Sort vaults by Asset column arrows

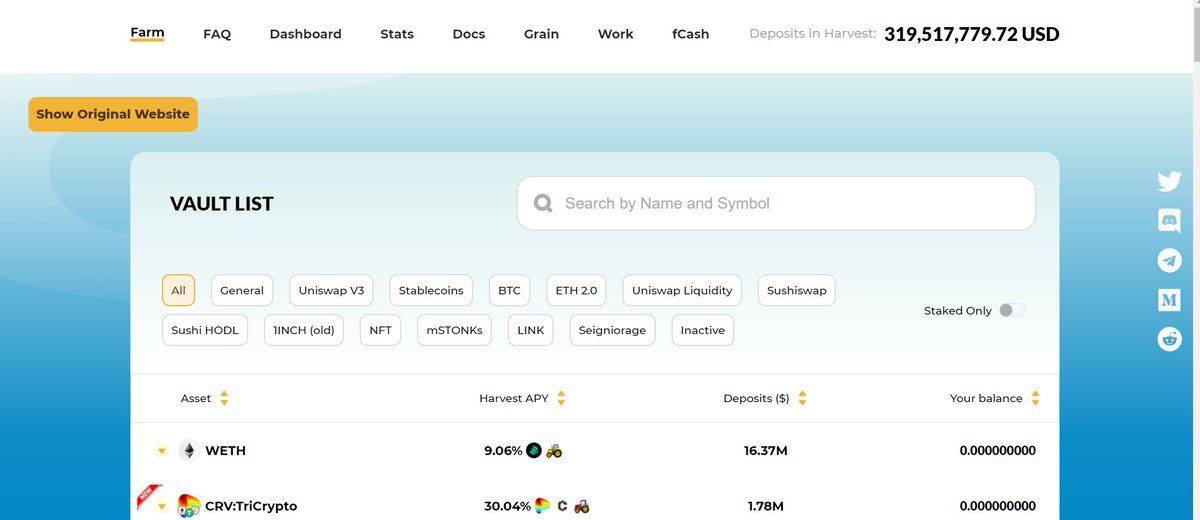pos(224,398)
